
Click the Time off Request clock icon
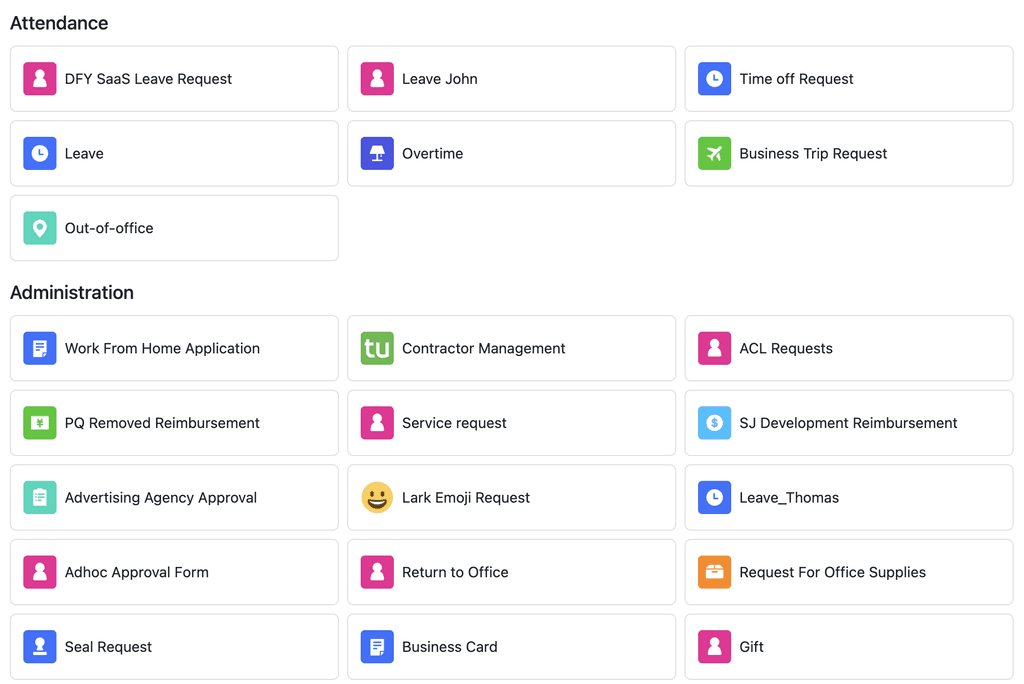point(714,78)
